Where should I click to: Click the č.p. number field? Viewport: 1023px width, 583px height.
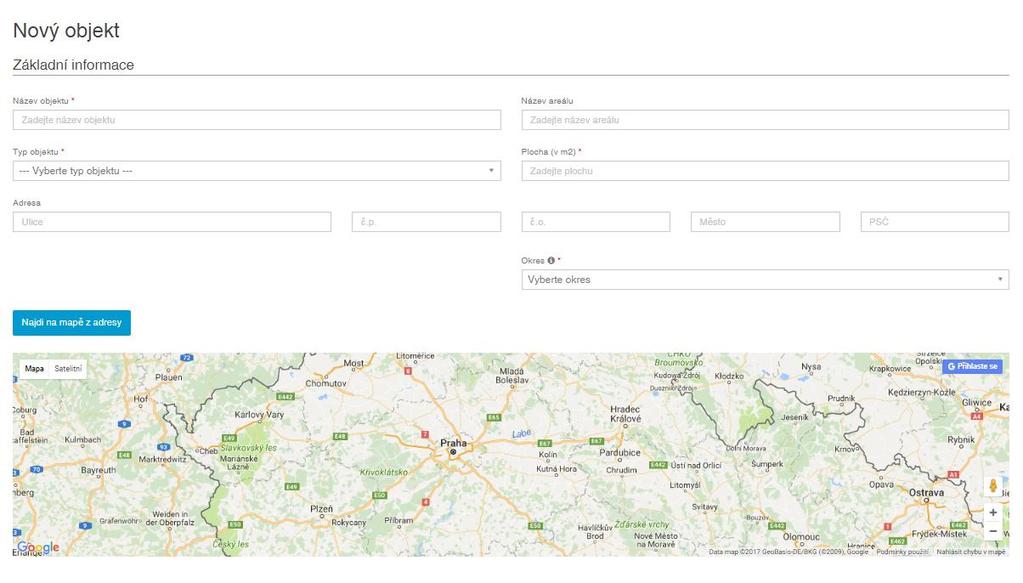(426, 222)
